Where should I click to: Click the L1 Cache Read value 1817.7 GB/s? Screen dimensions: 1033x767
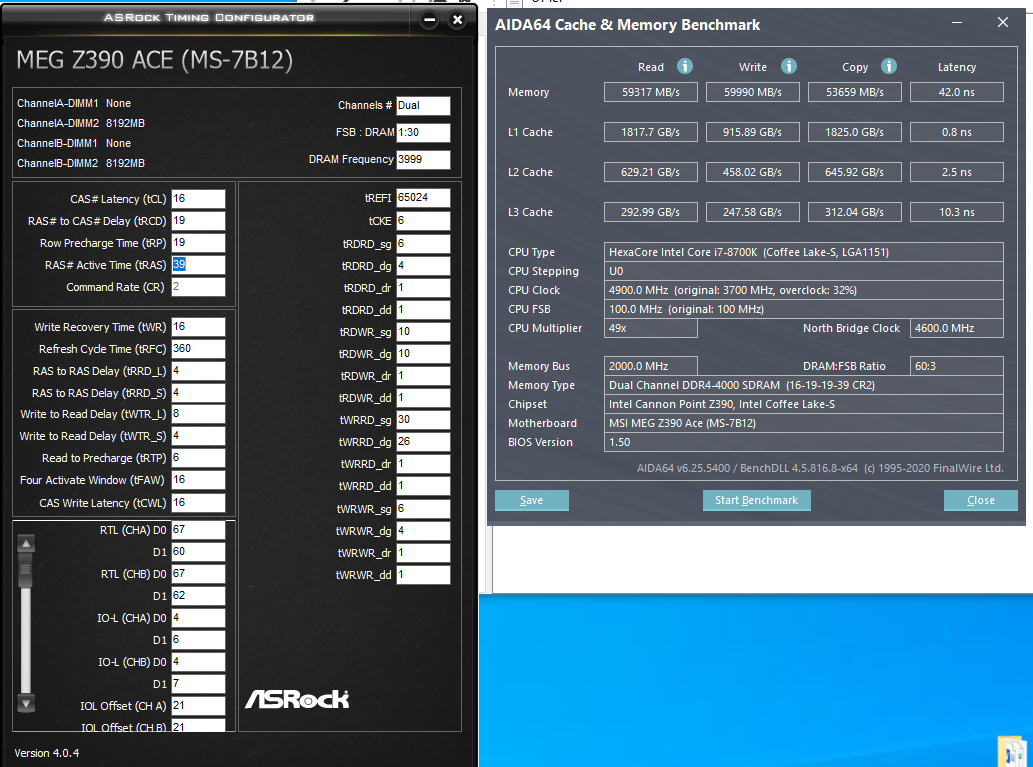tap(650, 132)
